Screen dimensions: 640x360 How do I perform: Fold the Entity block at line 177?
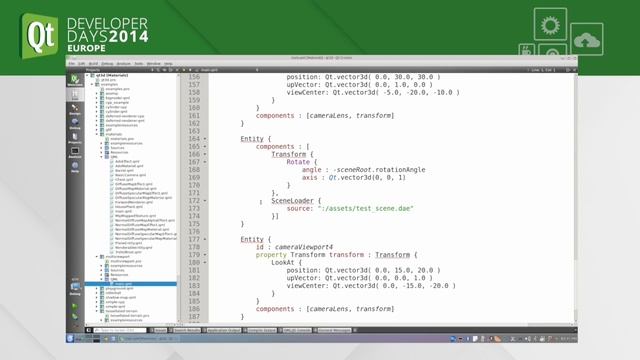click(x=205, y=240)
